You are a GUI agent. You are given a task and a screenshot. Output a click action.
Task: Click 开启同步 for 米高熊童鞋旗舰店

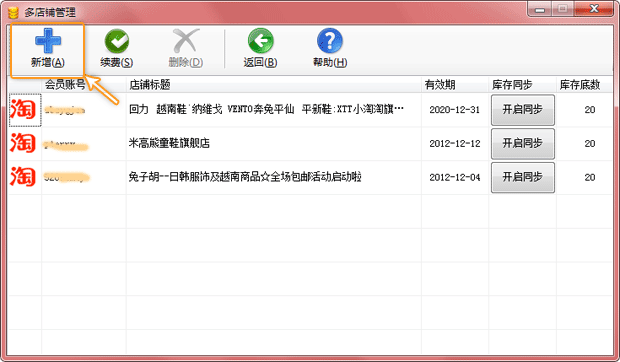click(522, 143)
